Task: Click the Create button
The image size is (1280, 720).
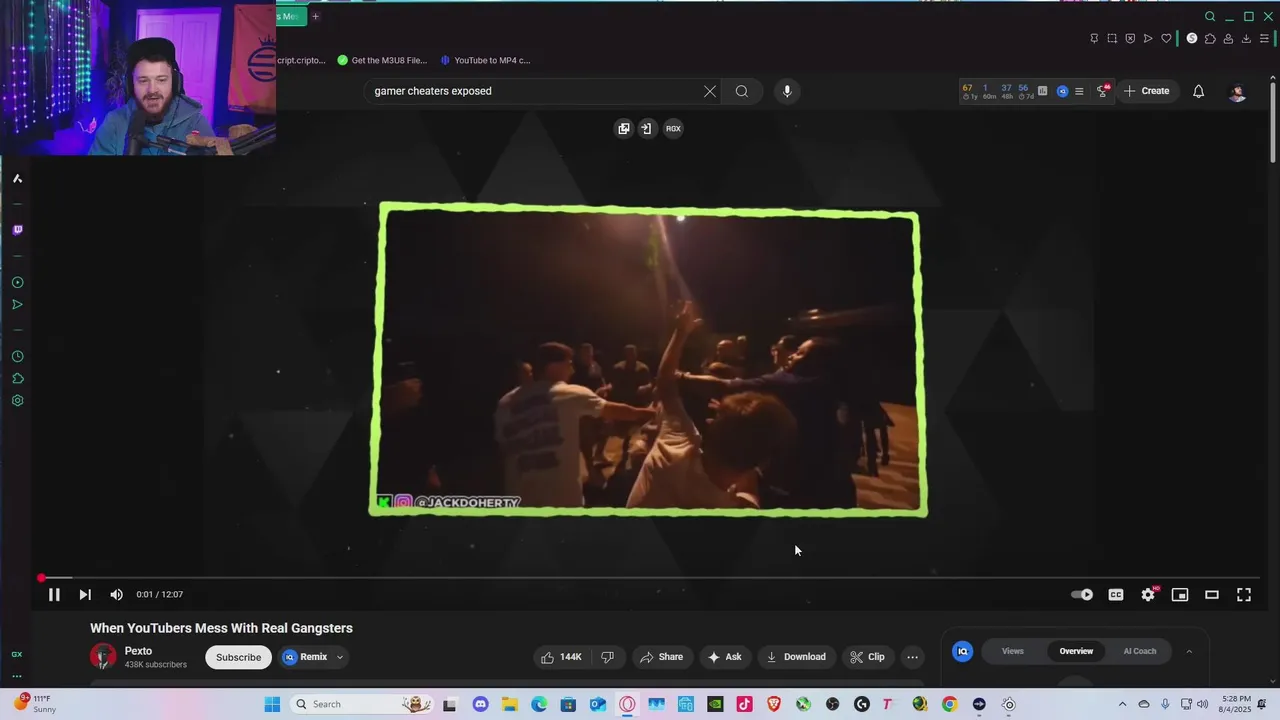Action: 1146,91
